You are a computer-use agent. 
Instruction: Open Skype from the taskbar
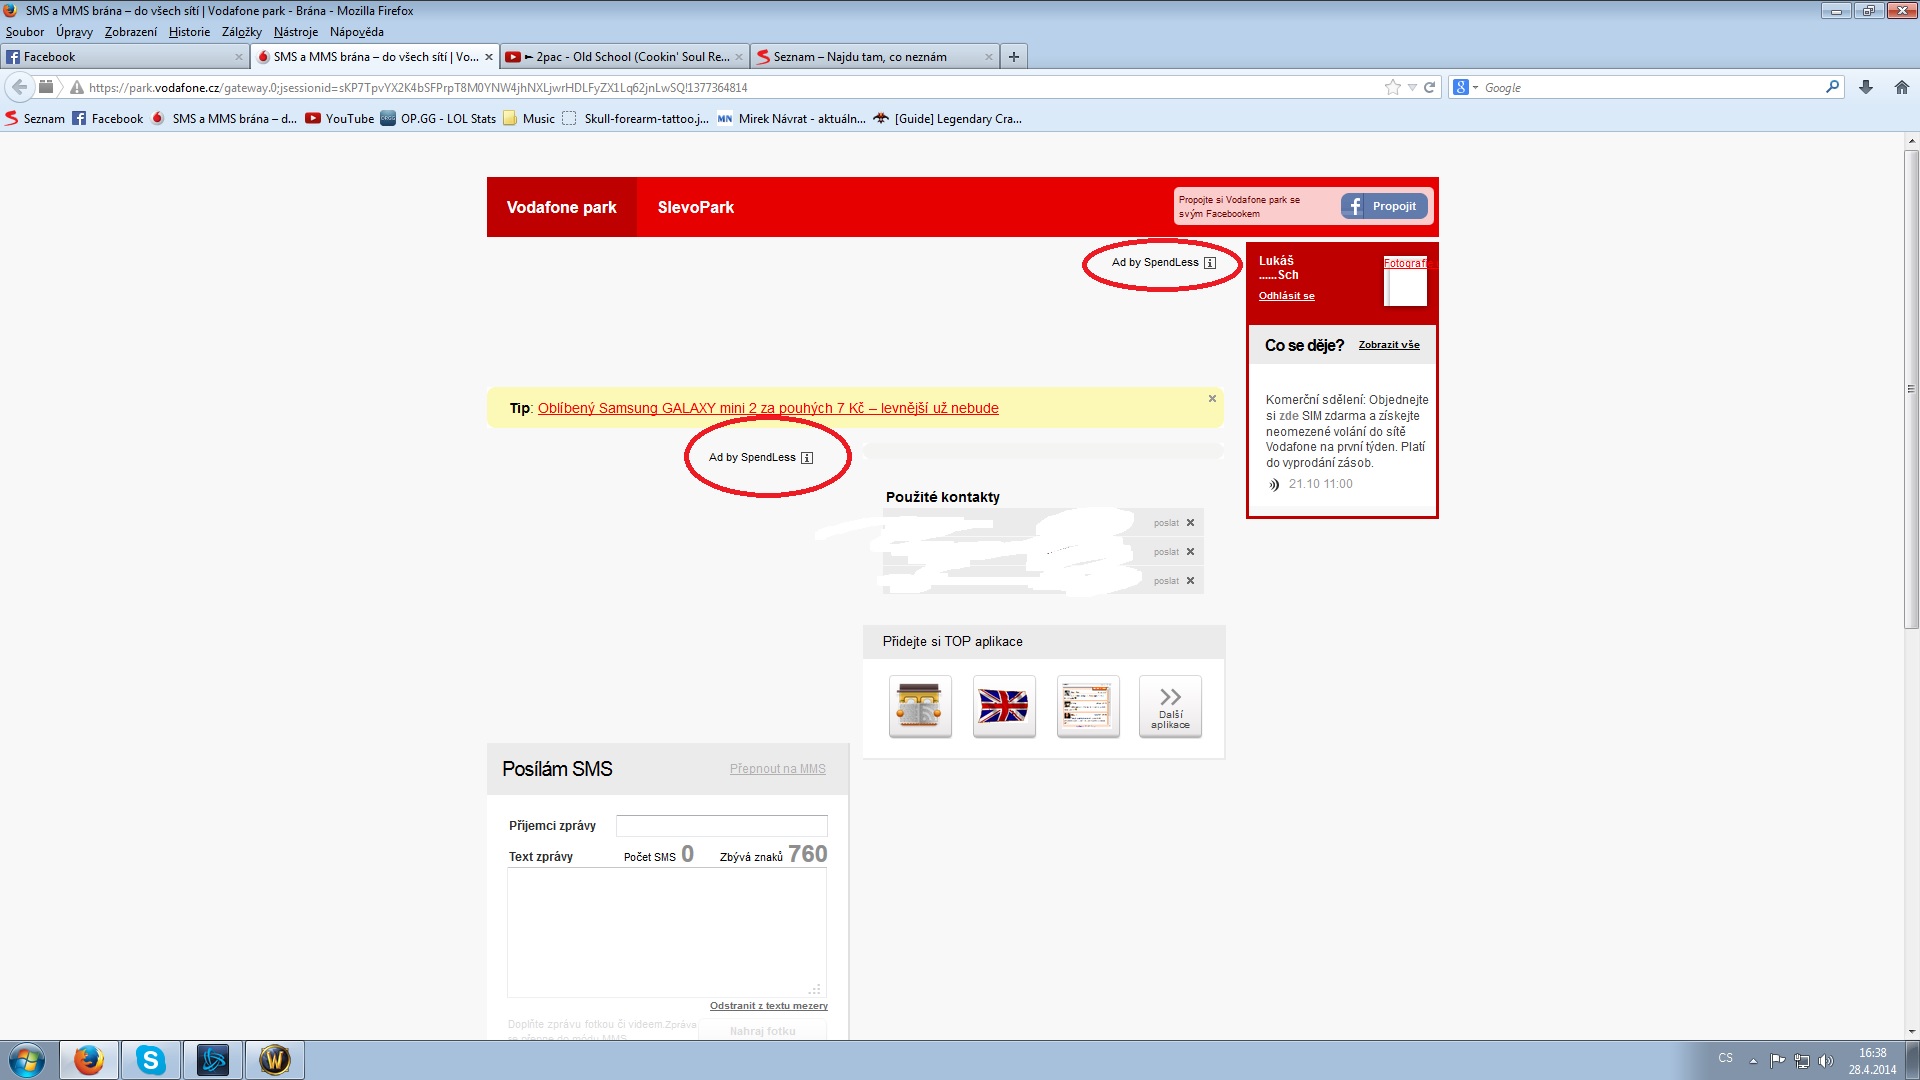[x=151, y=1060]
